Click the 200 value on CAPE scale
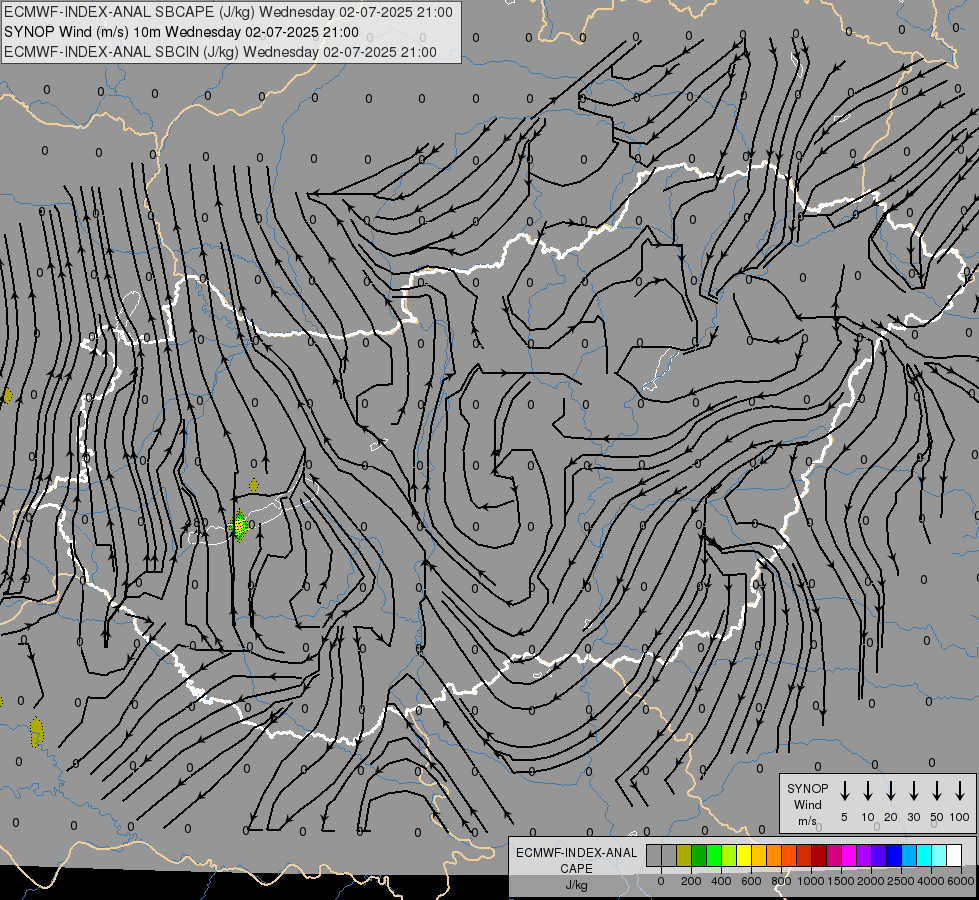 pyautogui.click(x=691, y=881)
